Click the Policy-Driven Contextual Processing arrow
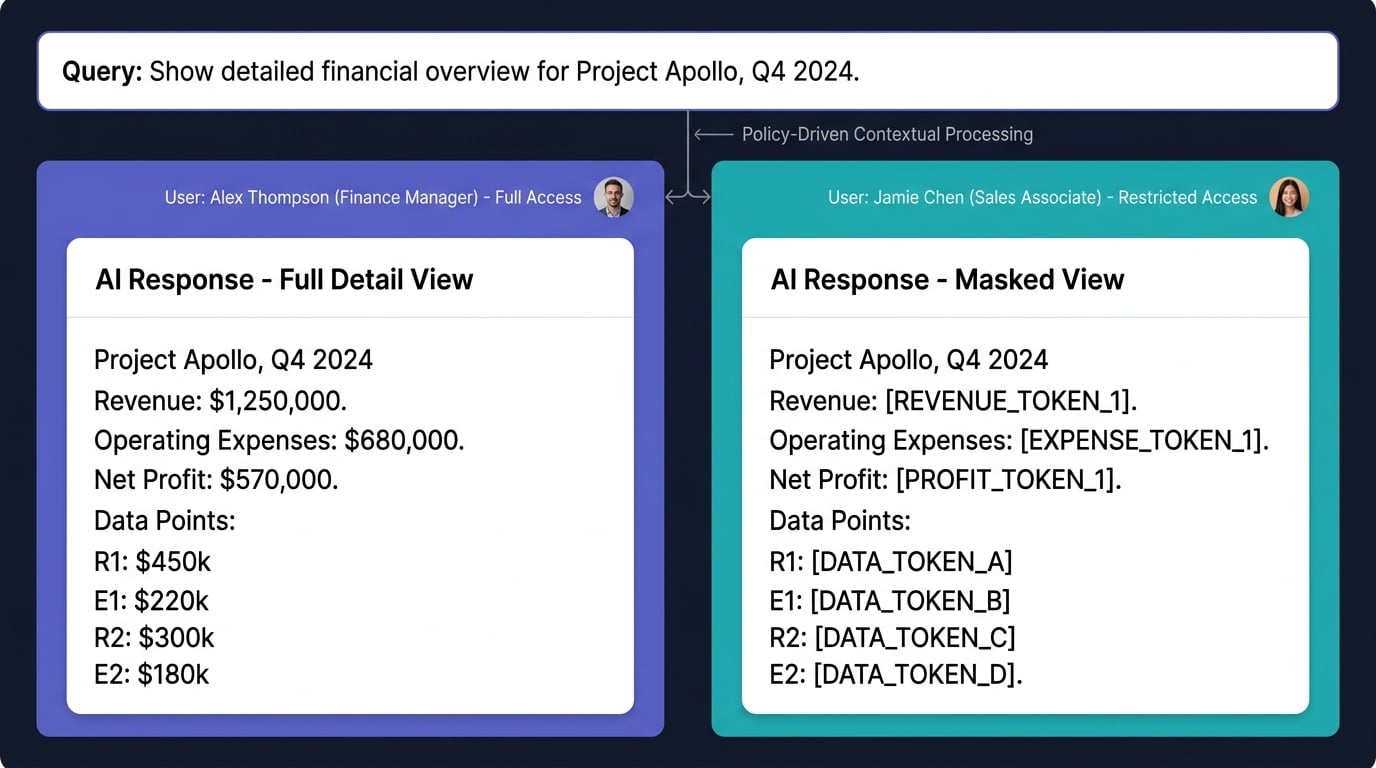 712,133
